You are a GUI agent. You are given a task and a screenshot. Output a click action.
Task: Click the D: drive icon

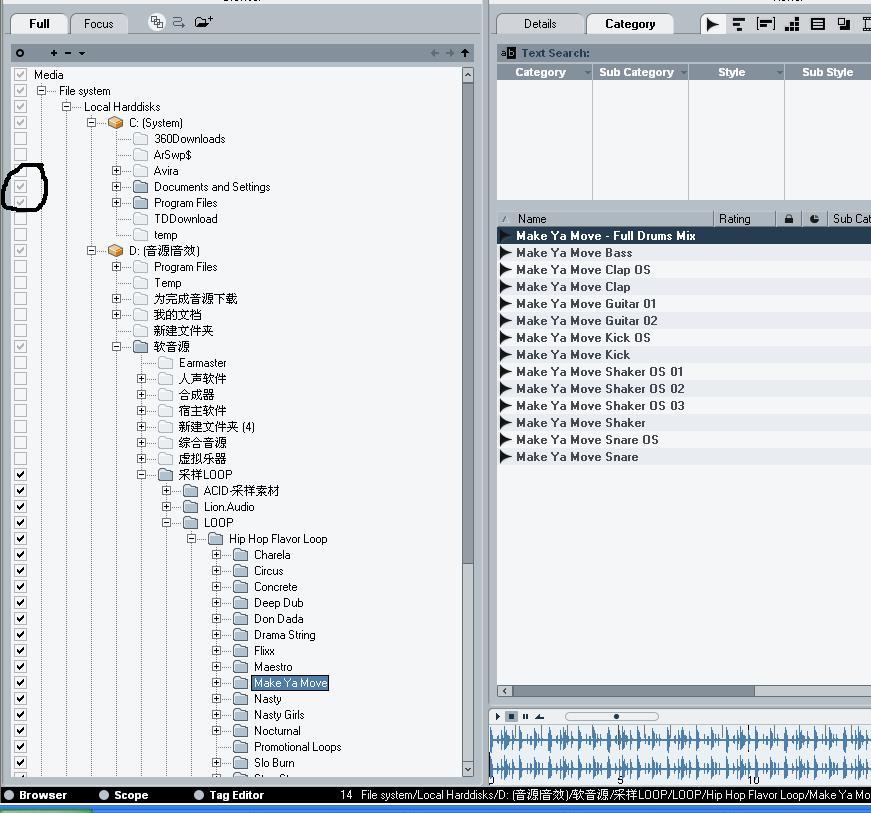116,250
